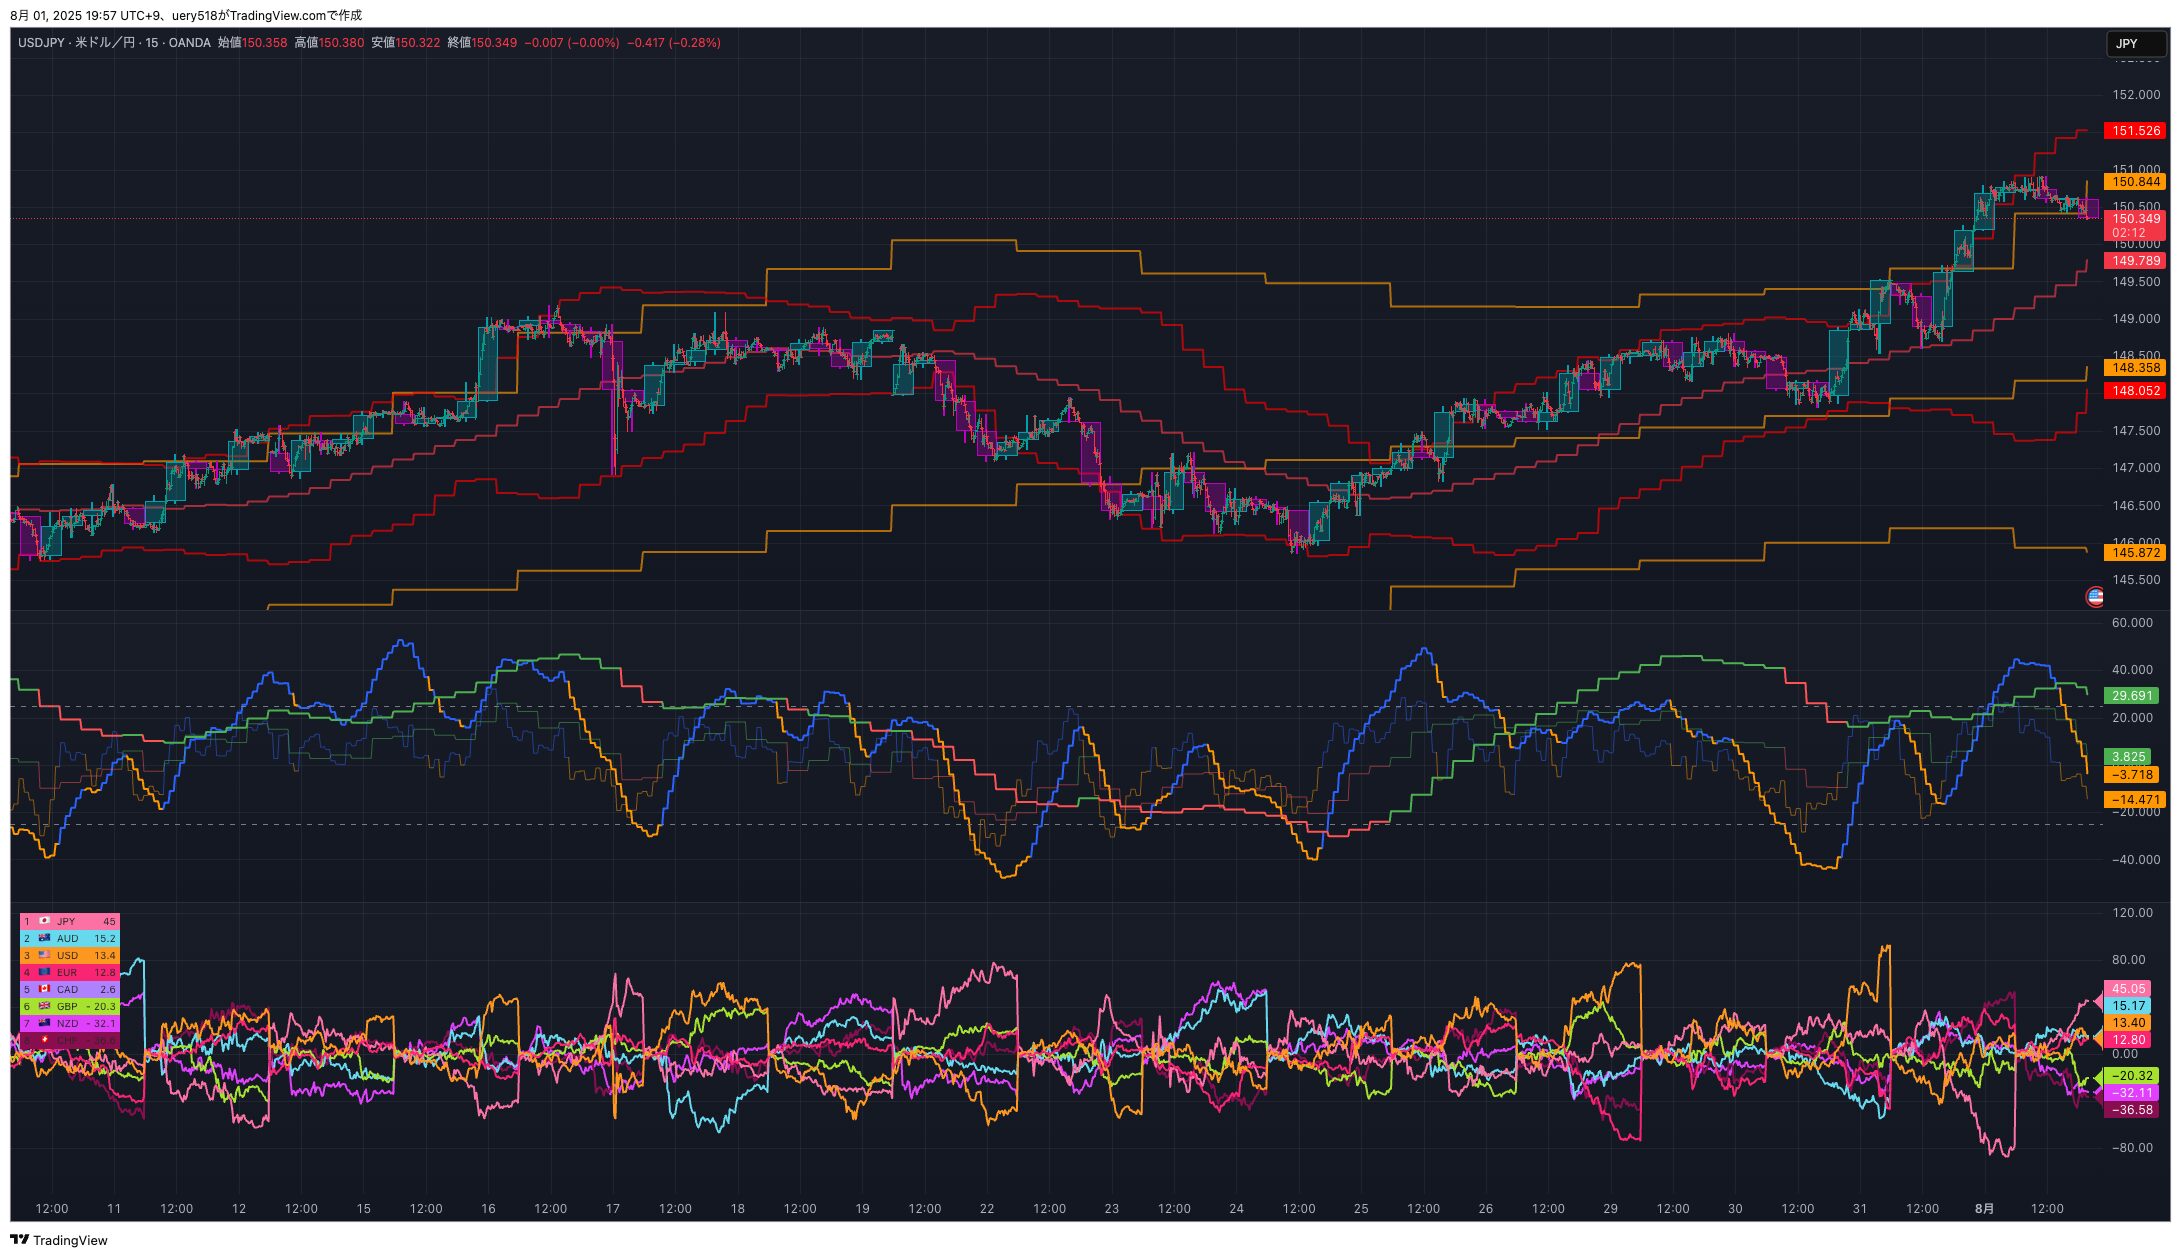Click the red 151.526 price label
This screenshot has width=2181, height=1257.
click(2135, 131)
